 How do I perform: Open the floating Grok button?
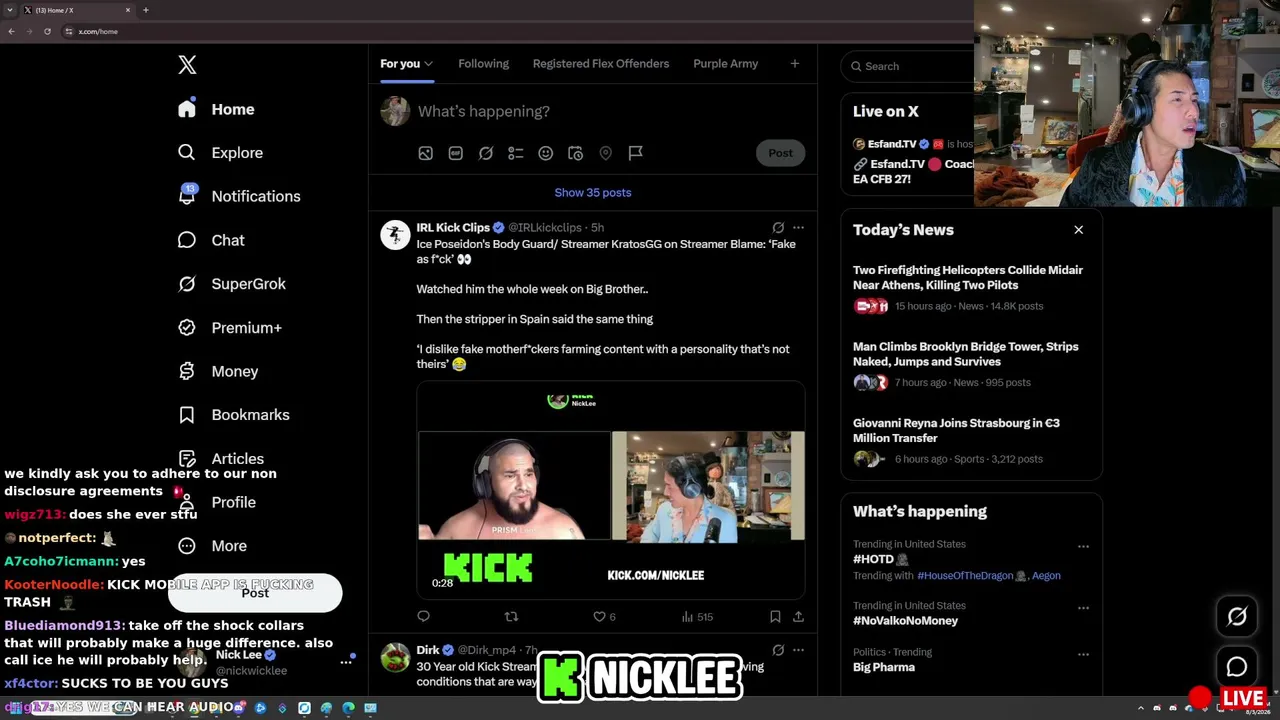(x=1237, y=617)
